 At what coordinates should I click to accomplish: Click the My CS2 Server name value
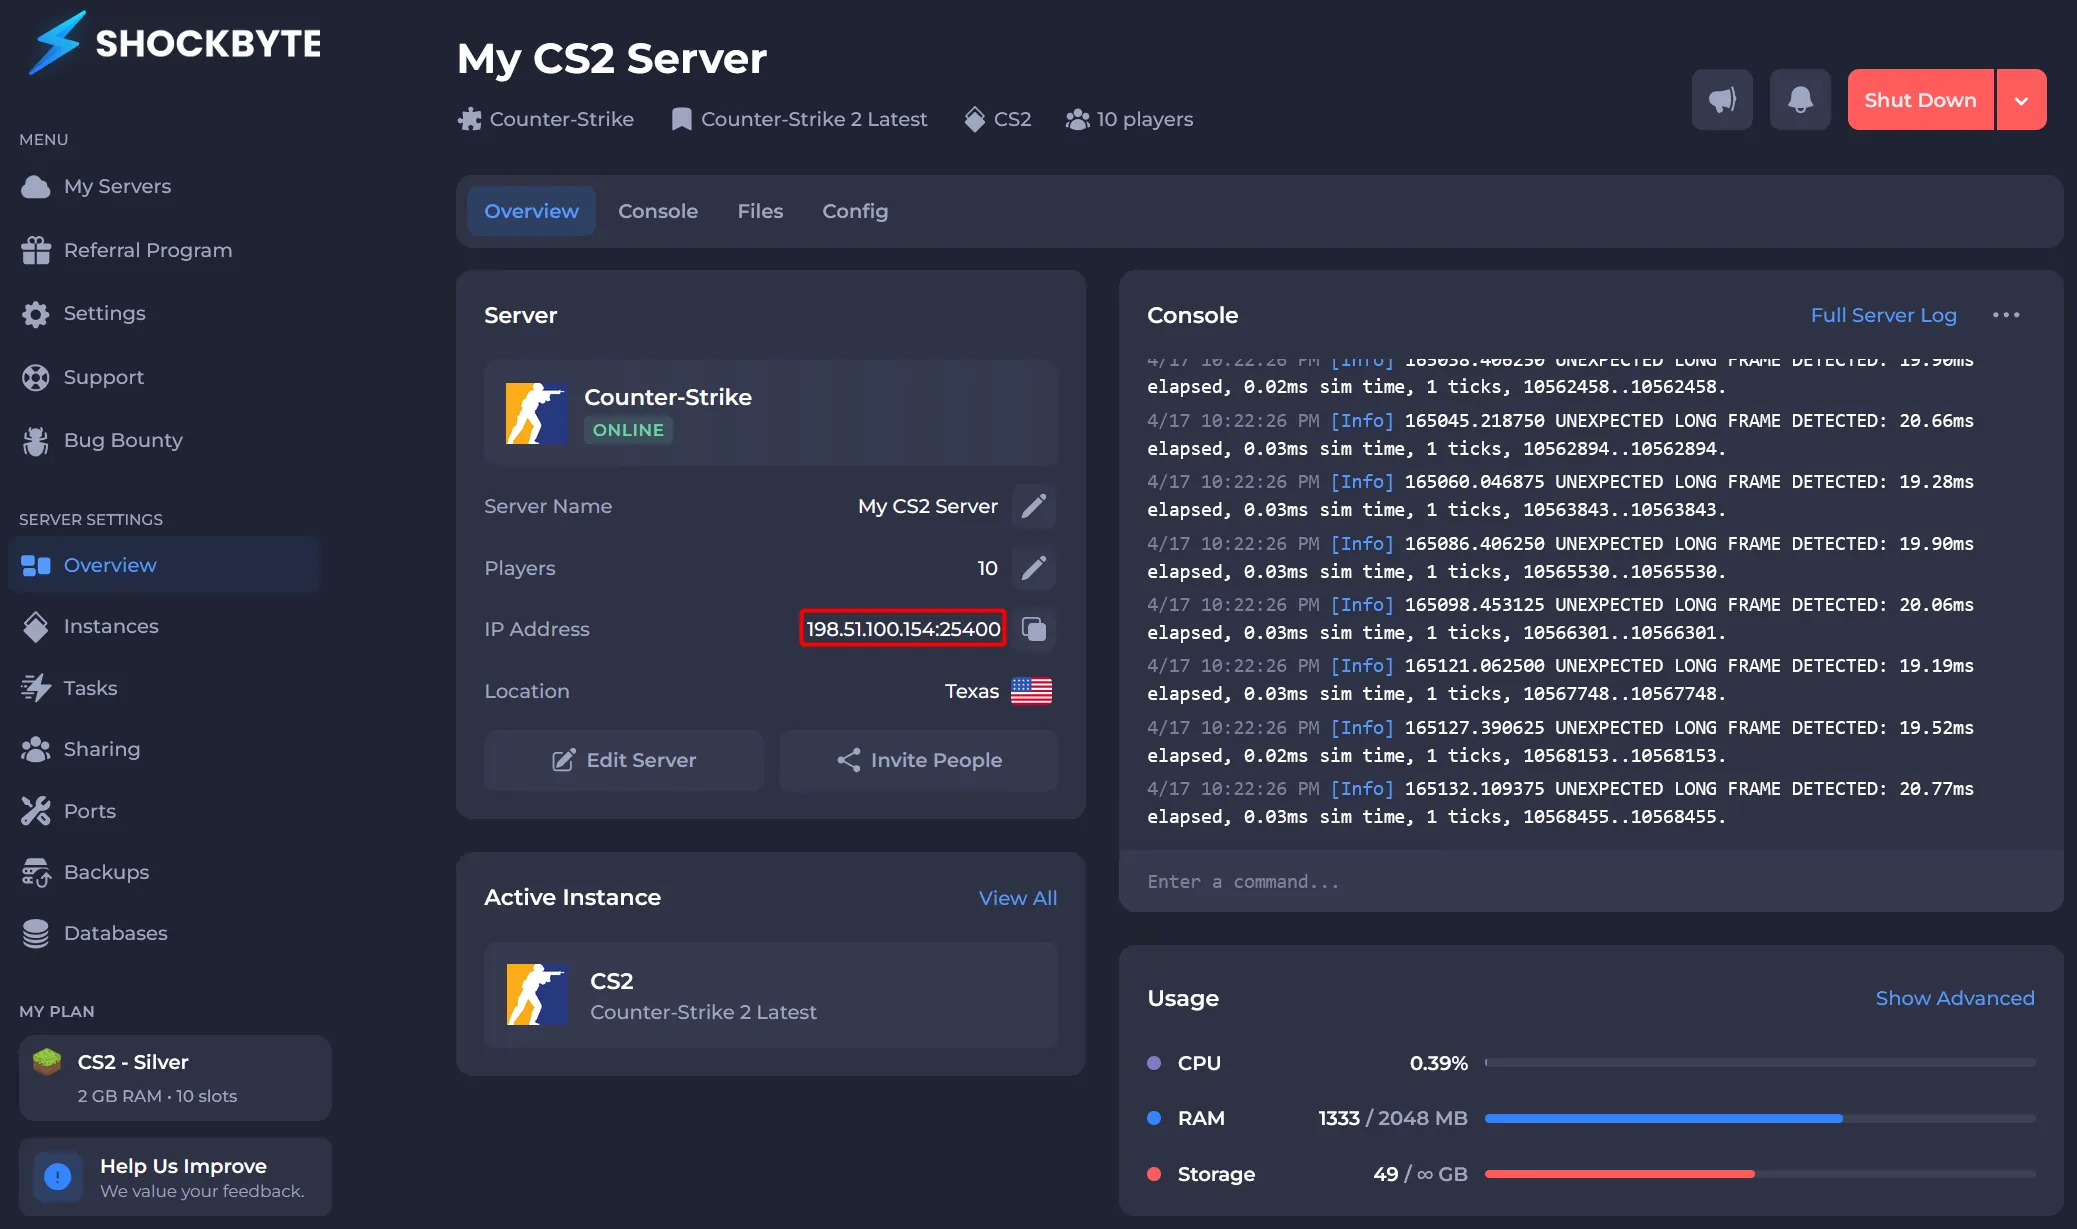coord(927,506)
